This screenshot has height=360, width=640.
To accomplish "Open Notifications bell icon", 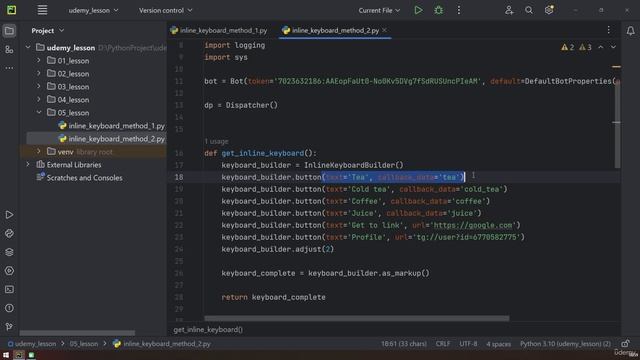I will coord(631,31).
